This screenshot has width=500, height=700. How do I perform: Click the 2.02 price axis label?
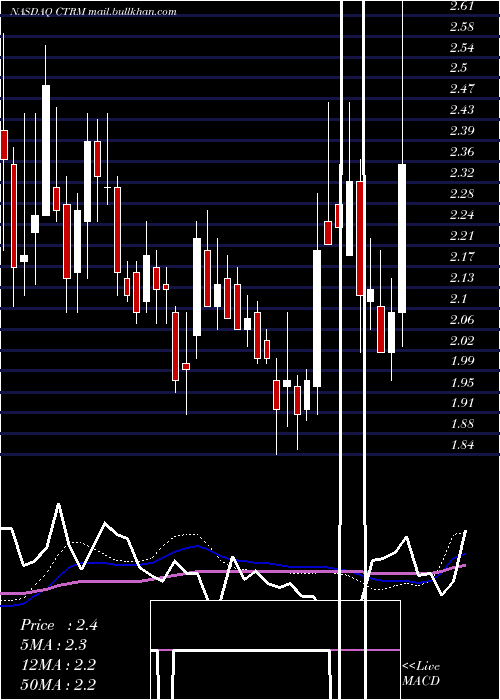click(x=462, y=341)
